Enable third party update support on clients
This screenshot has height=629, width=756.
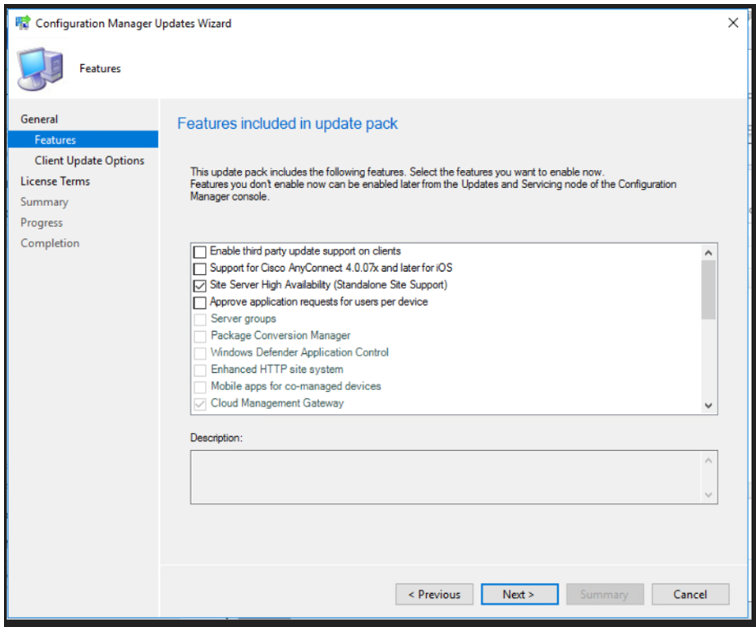(x=200, y=252)
